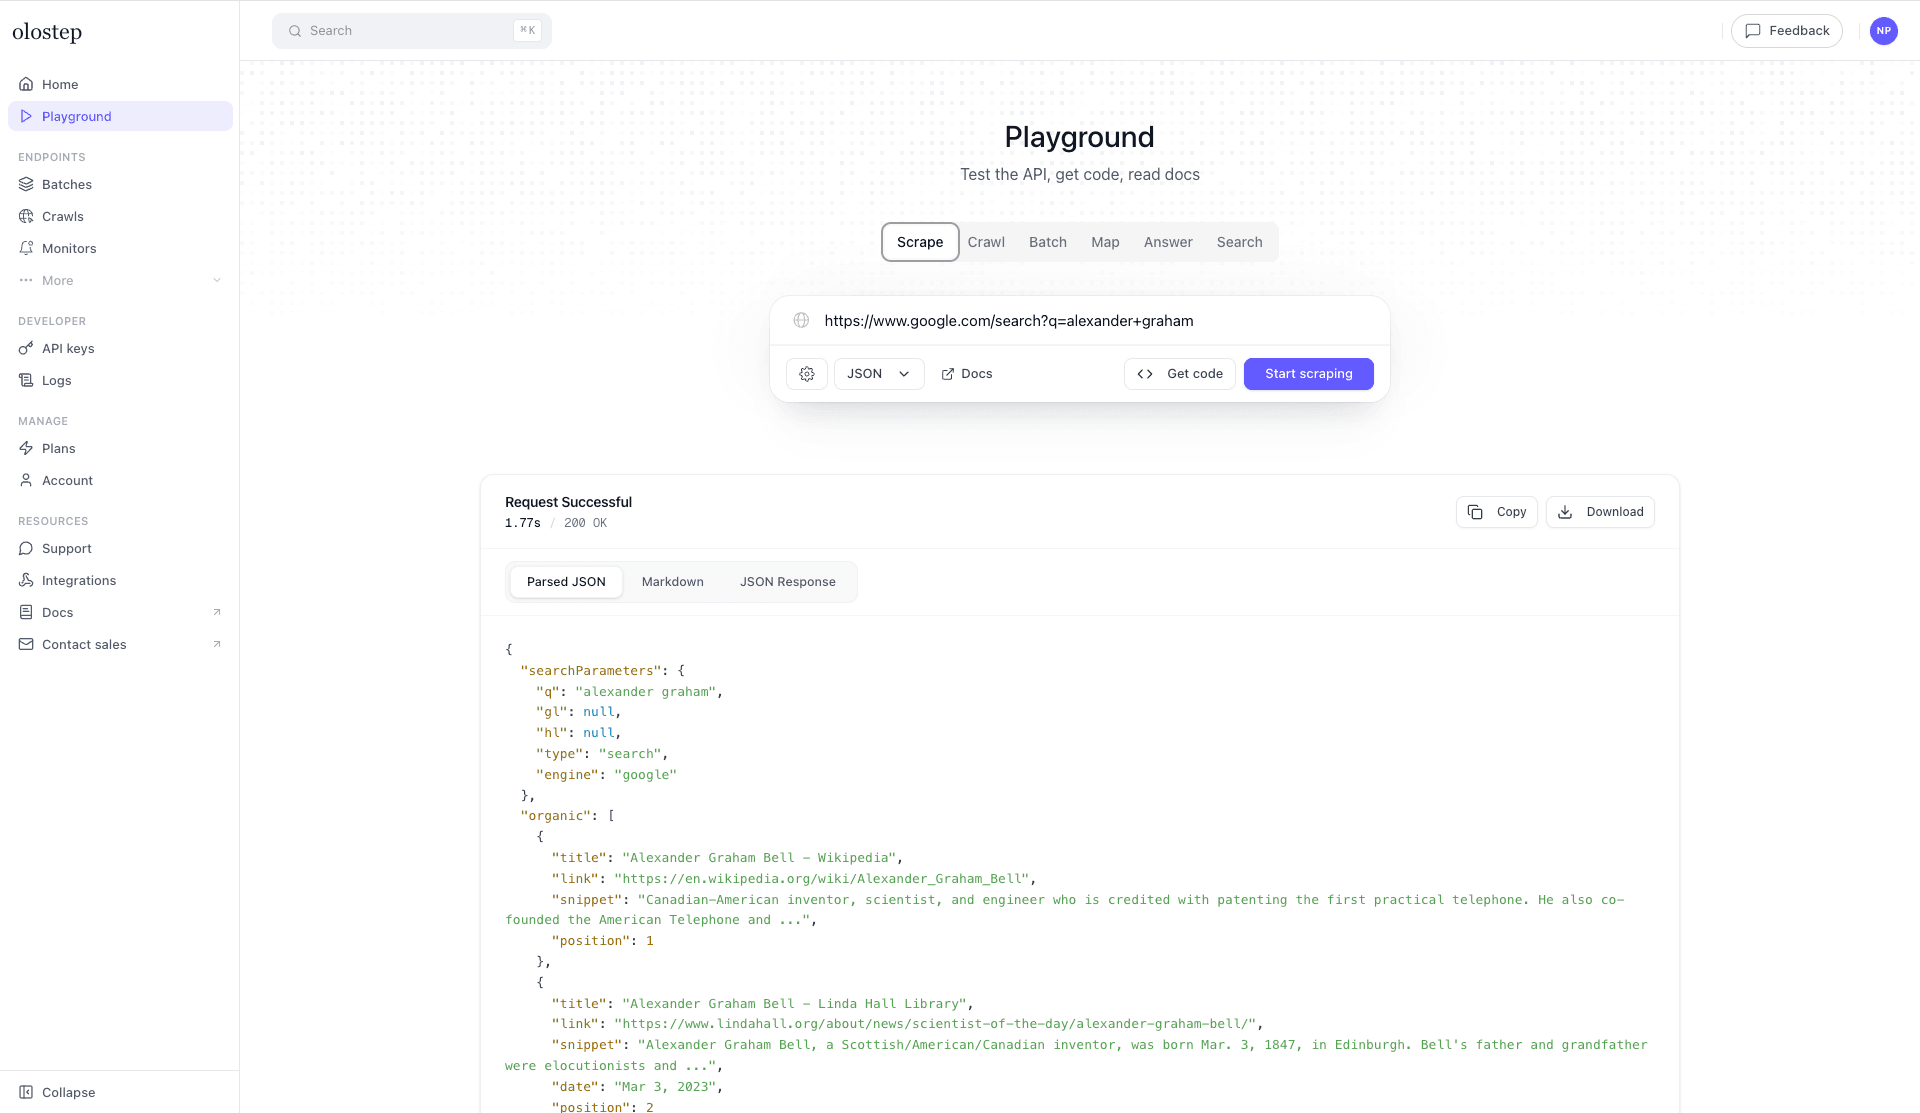Open Contact sales link
Image resolution: width=1920 pixels, height=1113 pixels.
[x=120, y=644]
